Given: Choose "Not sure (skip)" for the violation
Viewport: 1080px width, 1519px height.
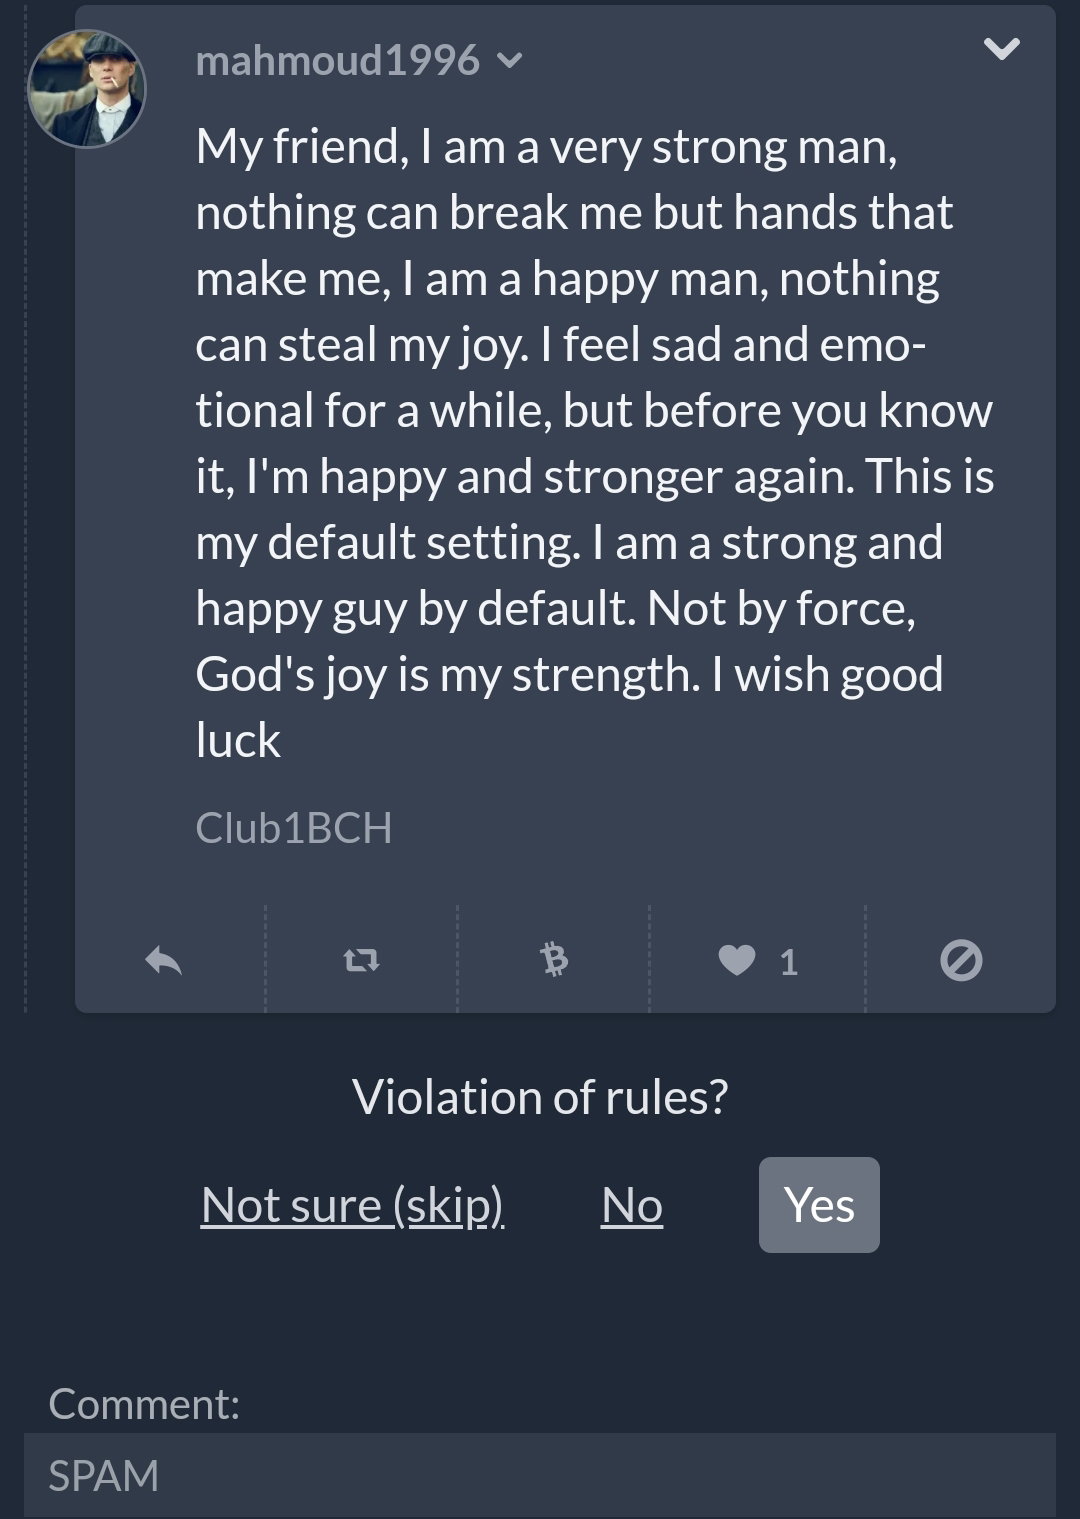Looking at the screenshot, I should click(x=352, y=1205).
